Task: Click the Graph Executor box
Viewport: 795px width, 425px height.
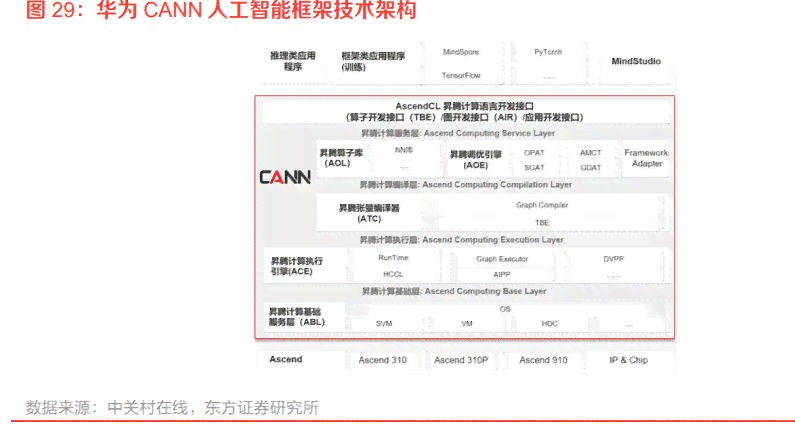Action: (x=502, y=259)
